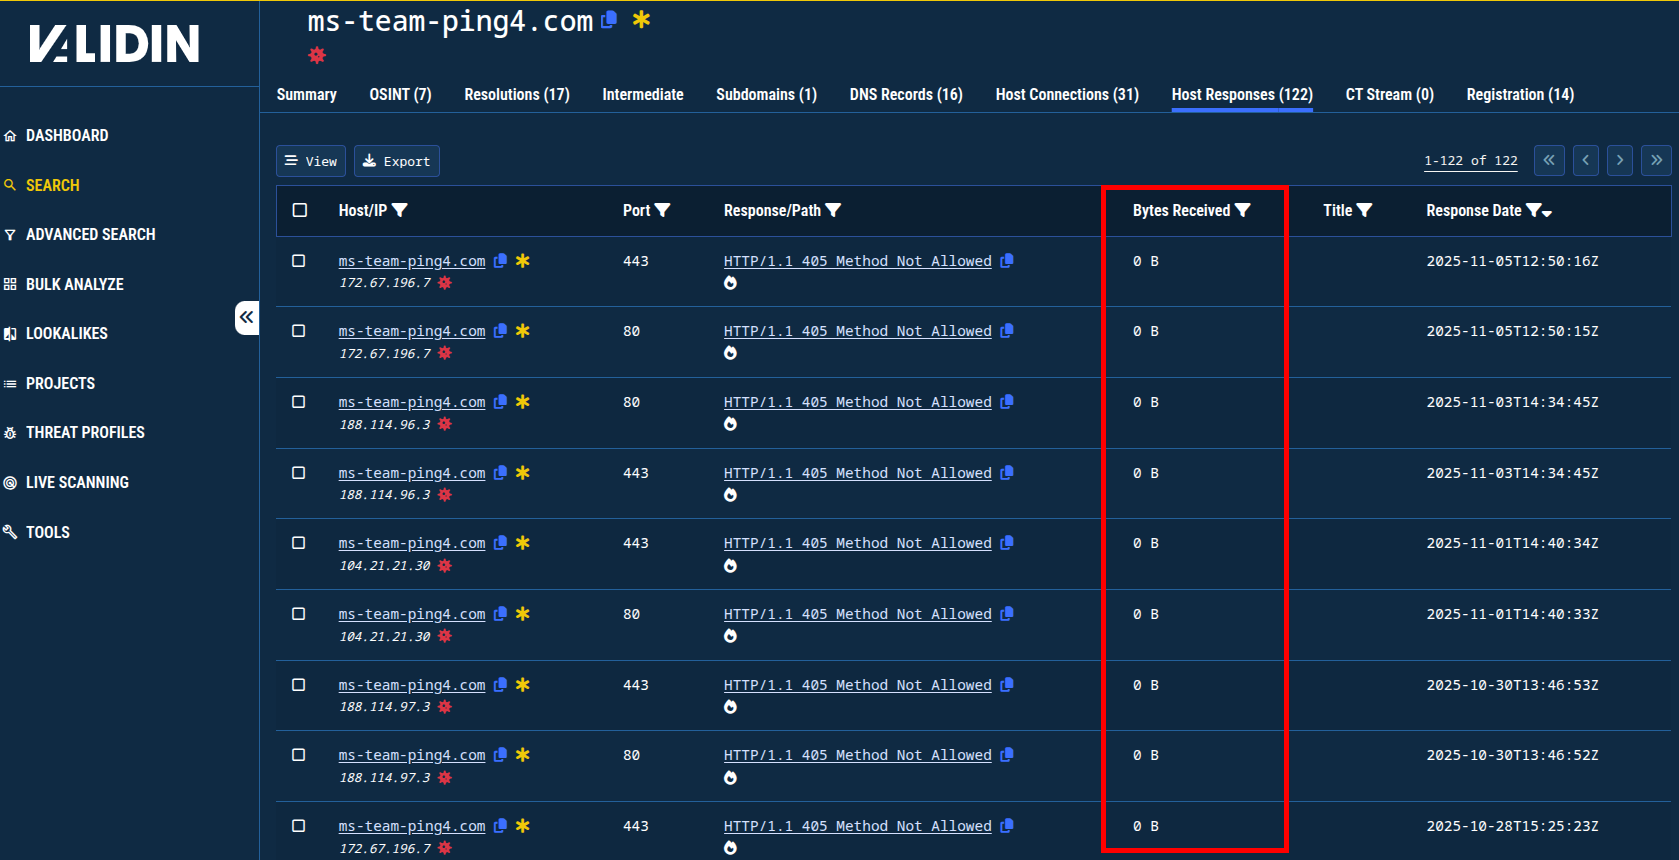The height and width of the screenshot is (860, 1679).
Task: Copy the ms-team-ping4.com domain title
Action: pyautogui.click(x=609, y=19)
